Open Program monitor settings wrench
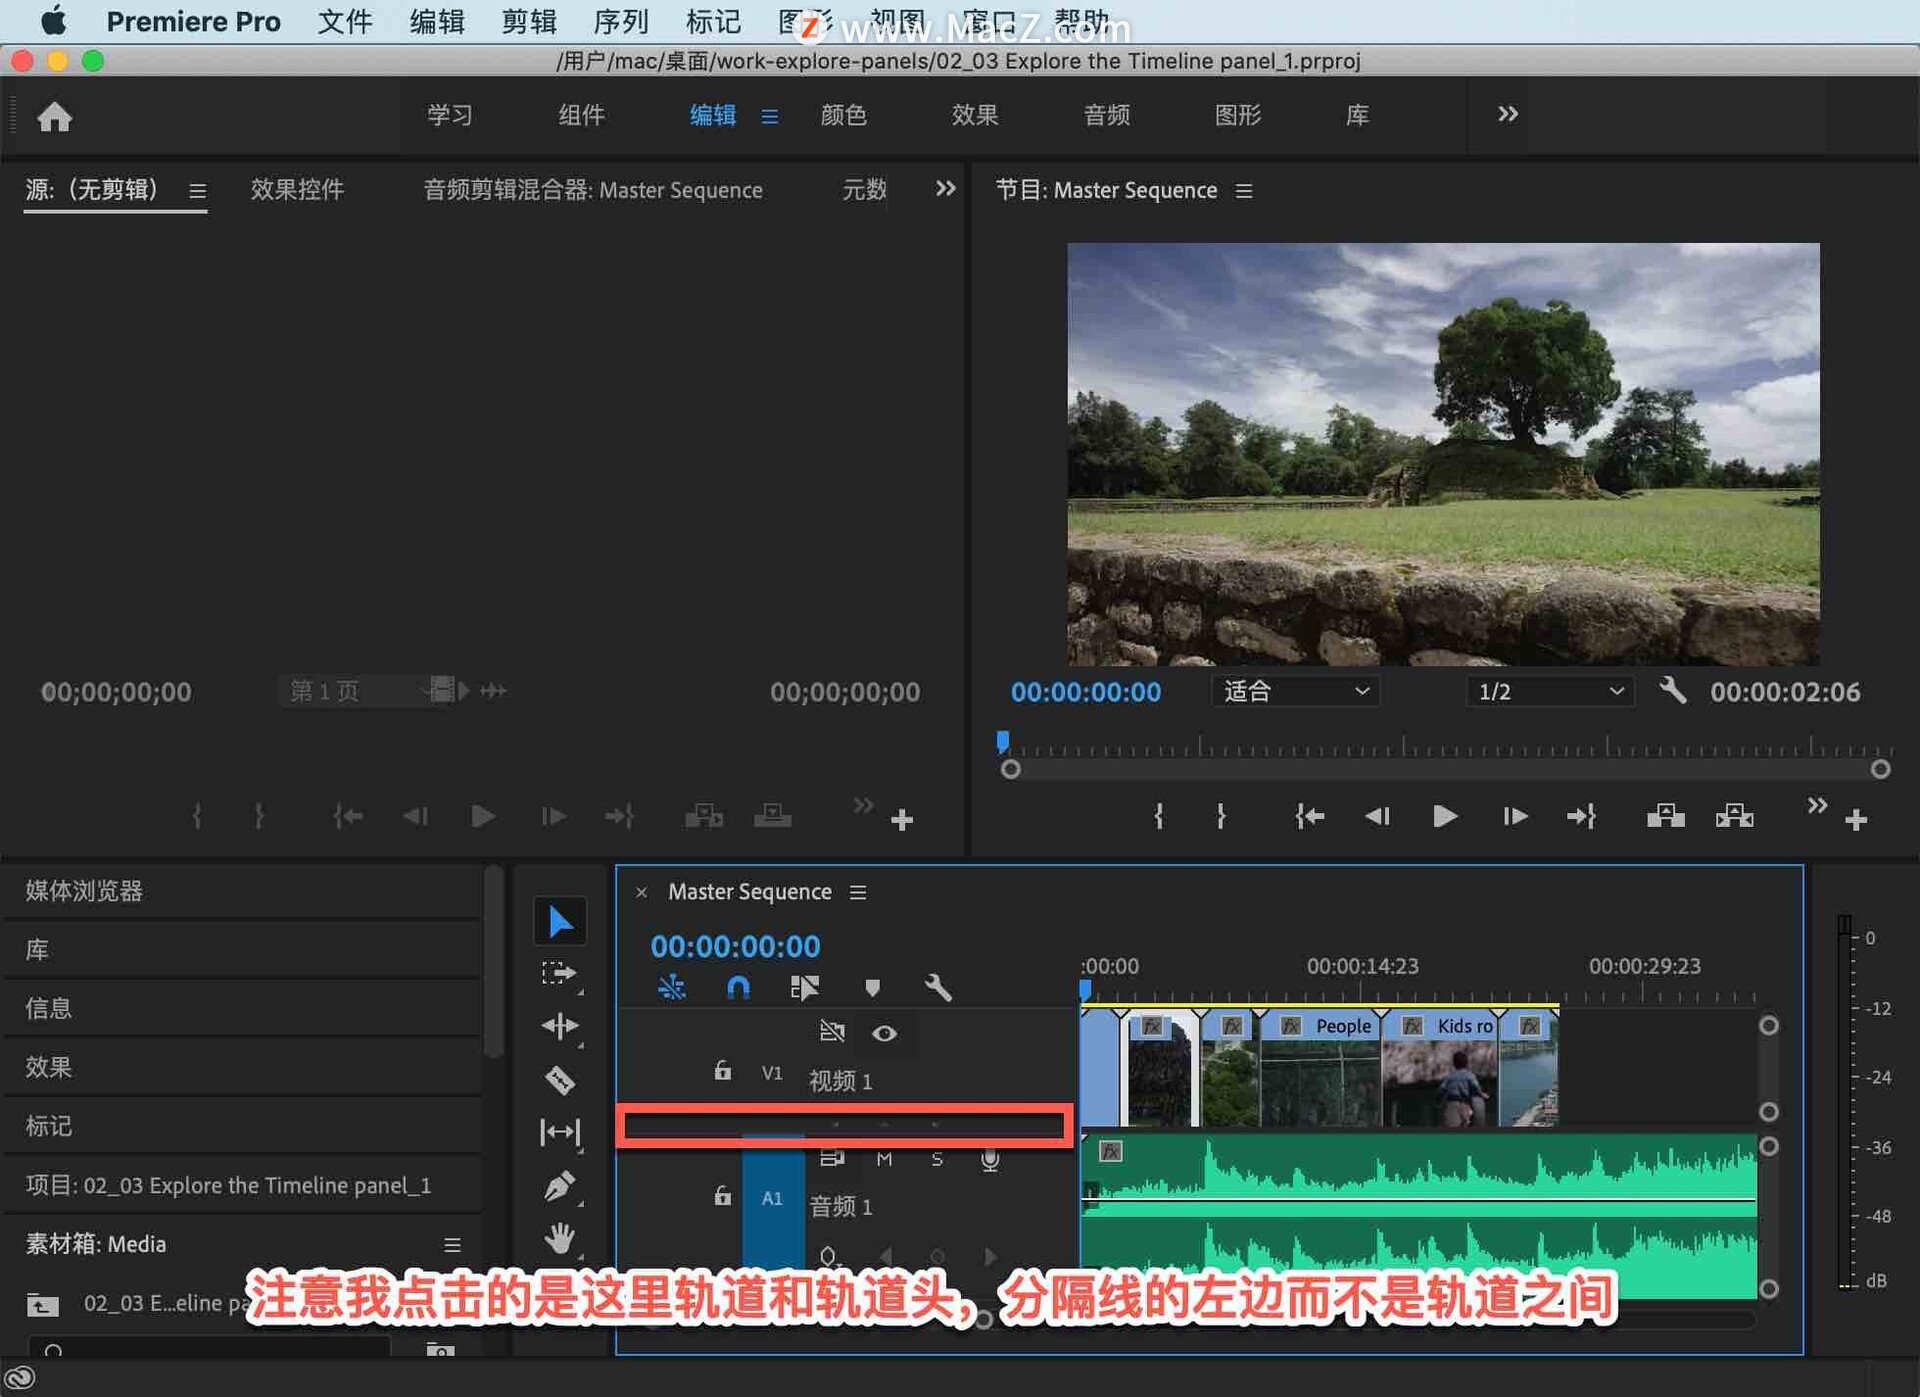1920x1397 pixels. point(1673,690)
